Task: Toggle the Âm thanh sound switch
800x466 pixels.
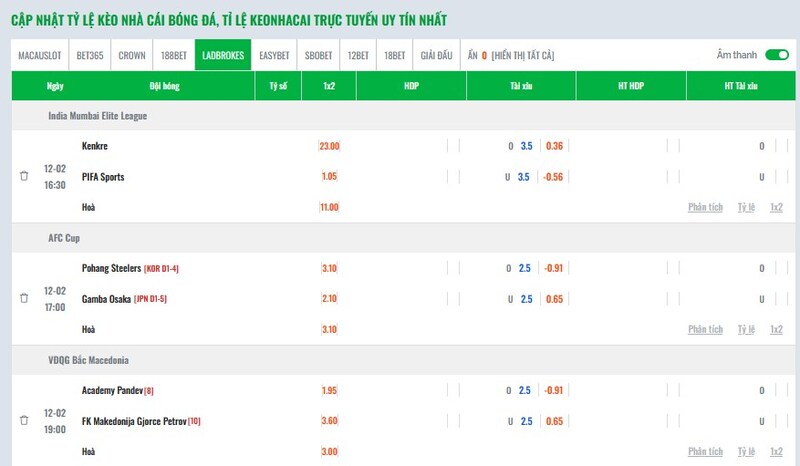Action: [776, 55]
